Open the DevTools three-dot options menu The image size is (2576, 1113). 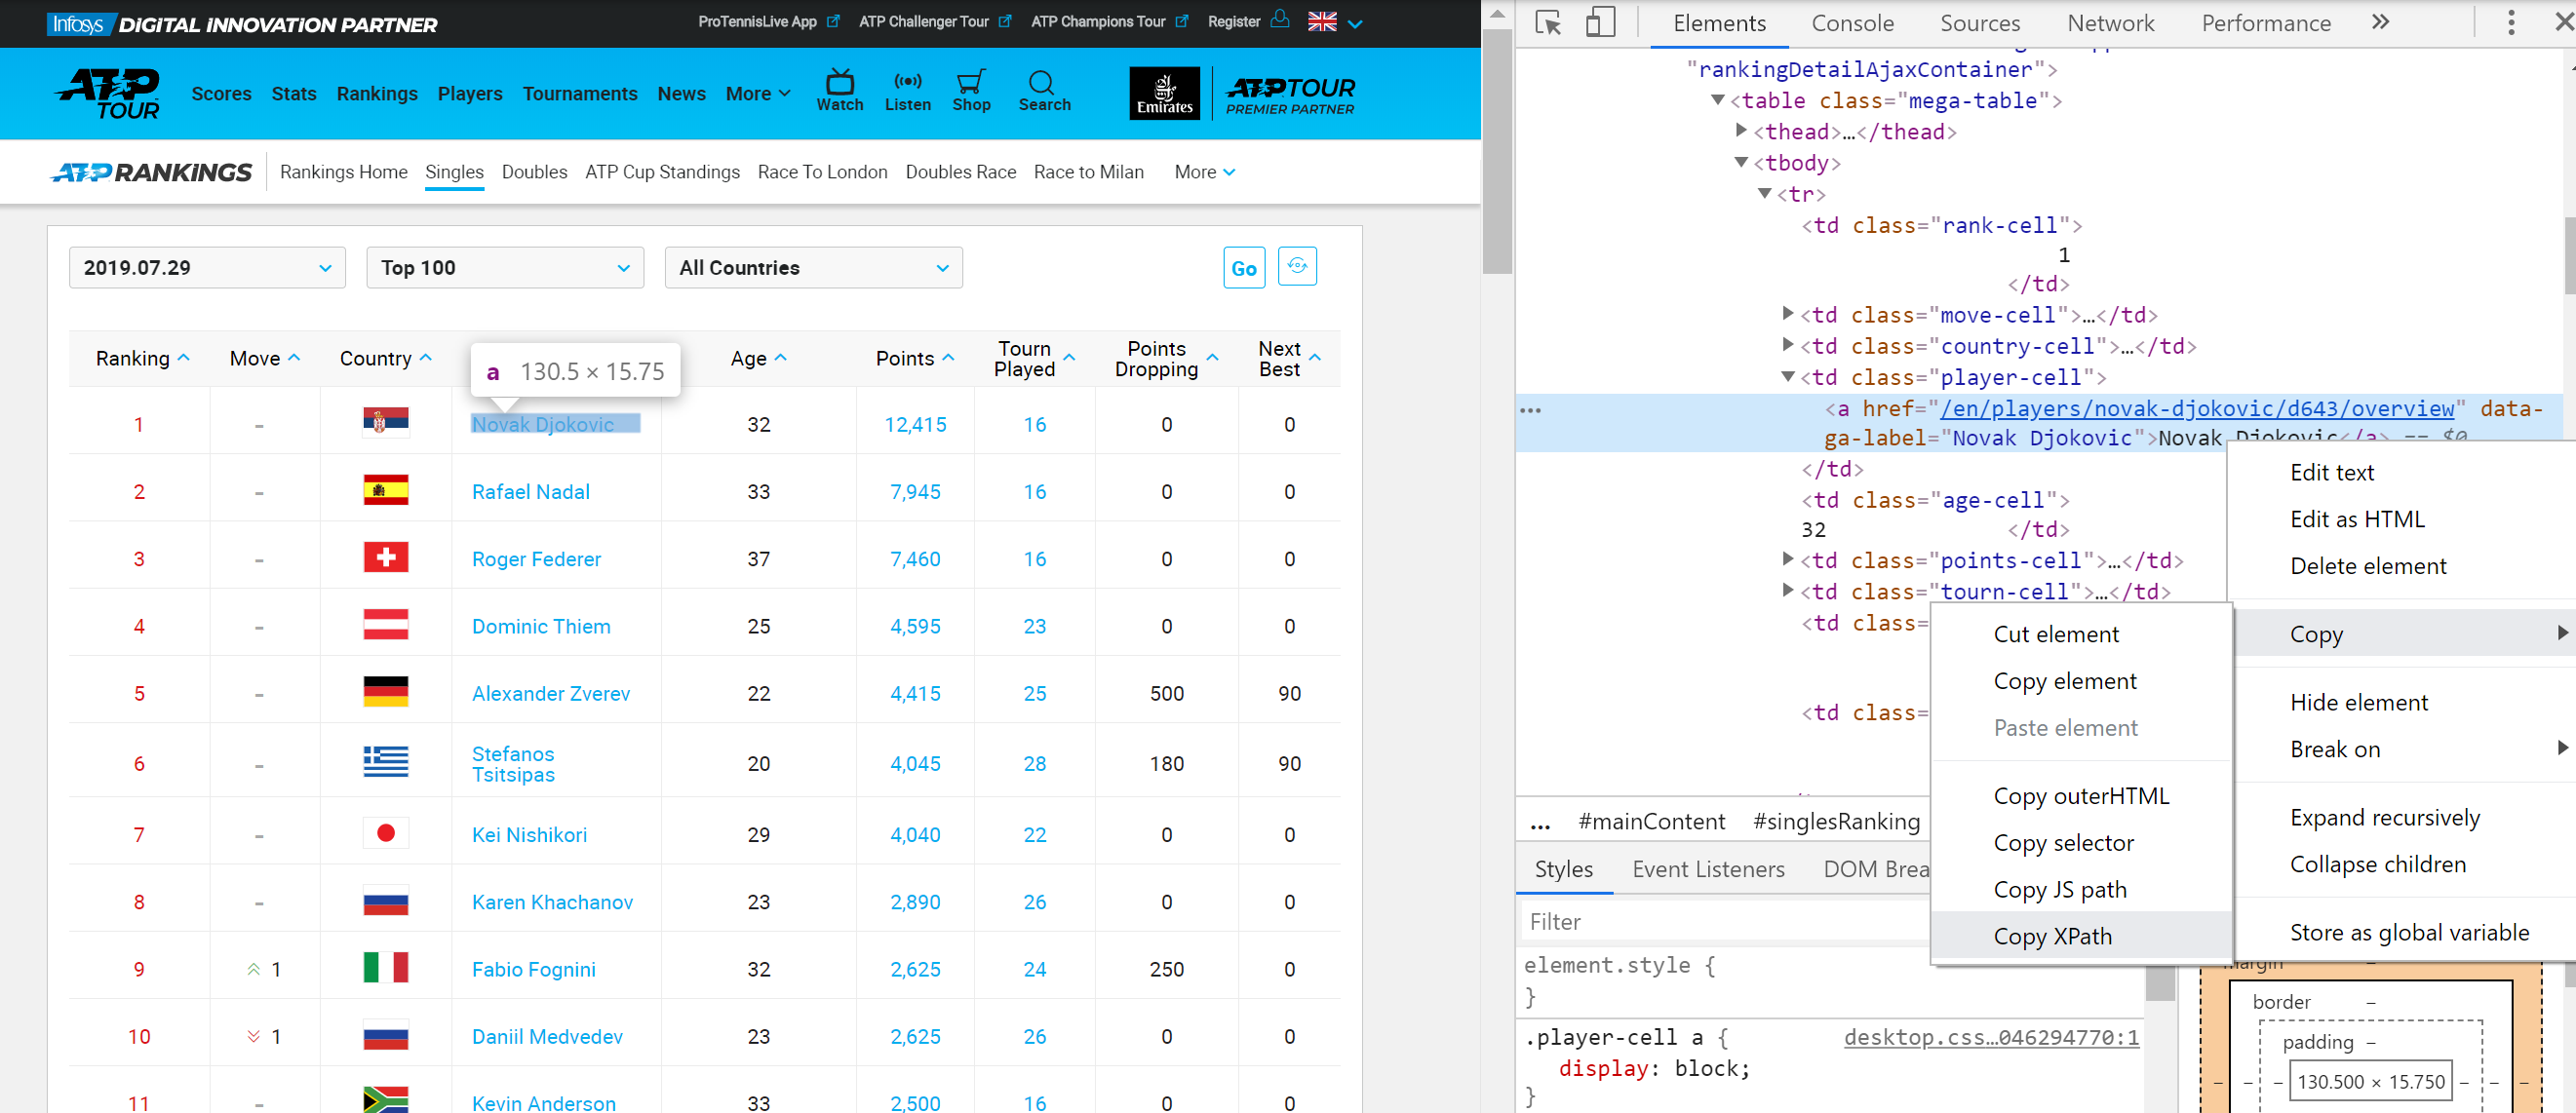pyautogui.click(x=2510, y=22)
